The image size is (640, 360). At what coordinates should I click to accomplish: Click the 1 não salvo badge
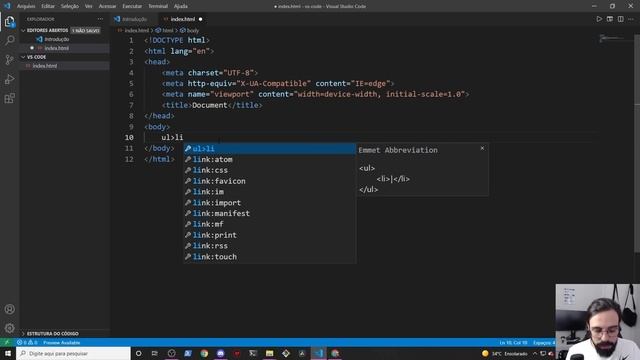click(85, 31)
